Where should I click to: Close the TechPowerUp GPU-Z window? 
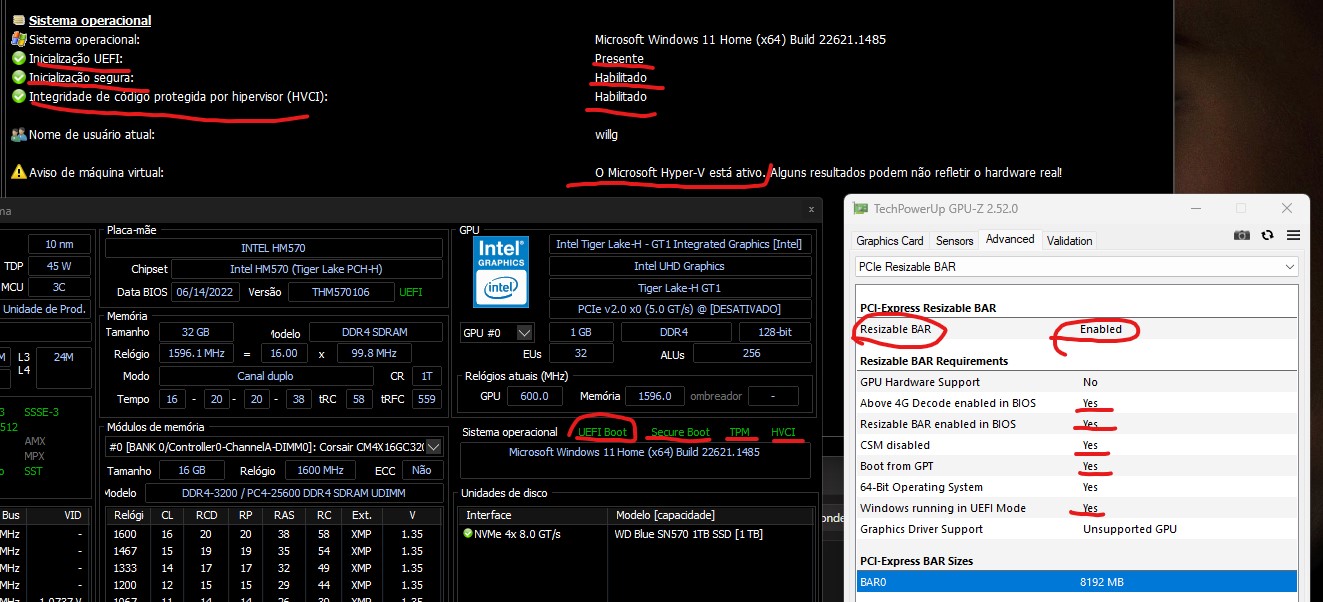tap(1287, 208)
